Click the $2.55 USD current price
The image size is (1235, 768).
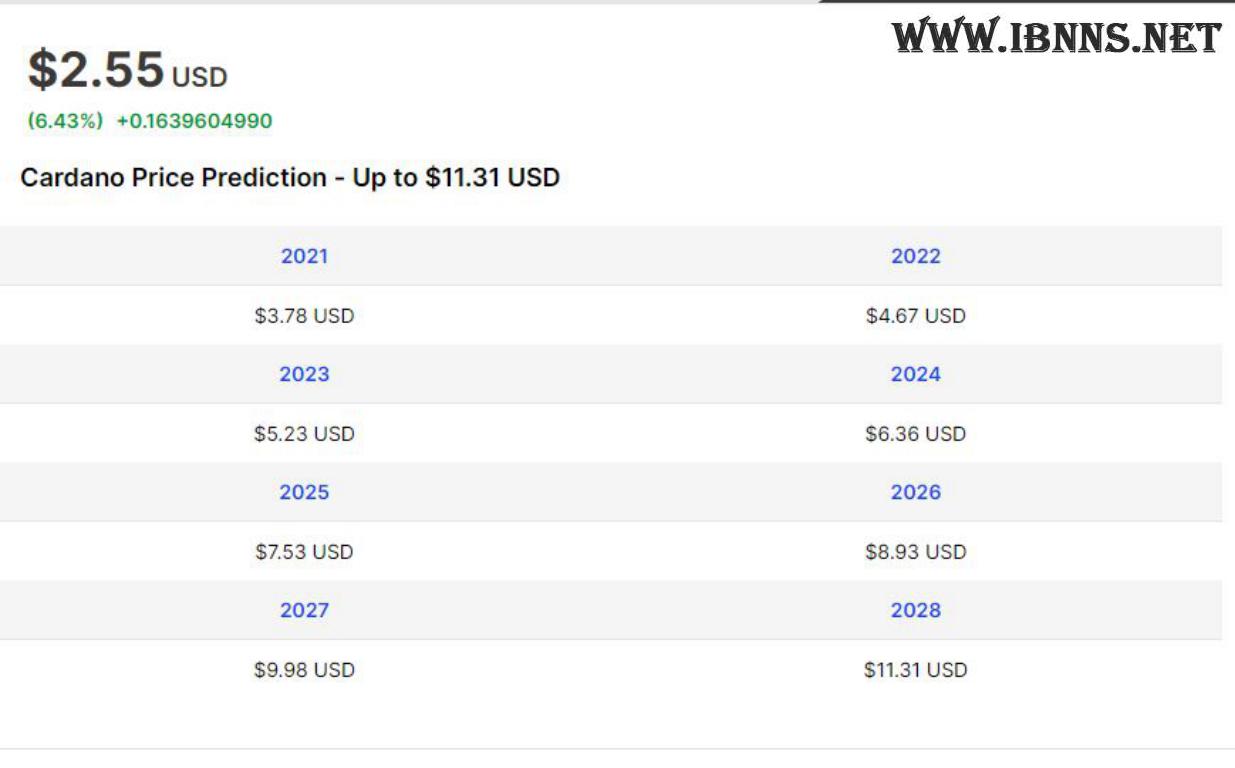tap(128, 70)
